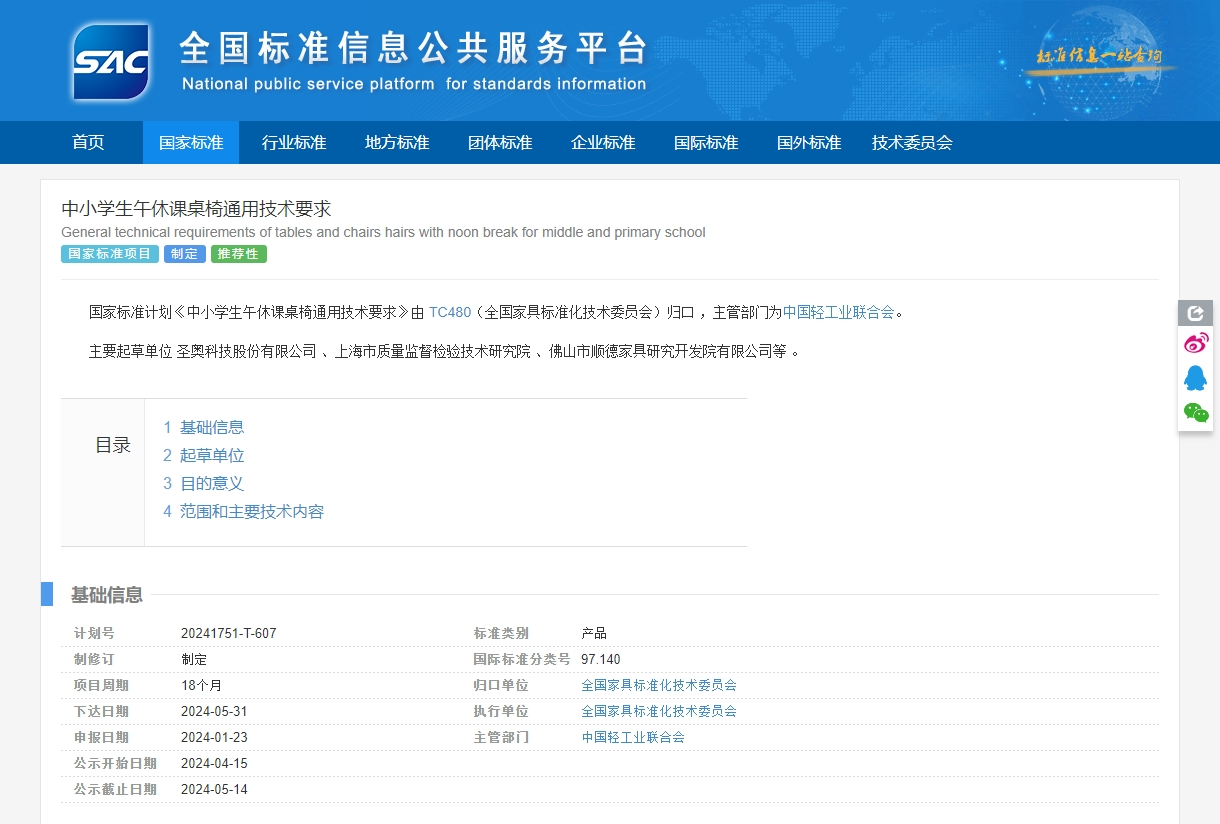Click the SAC logo in the header

click(111, 61)
